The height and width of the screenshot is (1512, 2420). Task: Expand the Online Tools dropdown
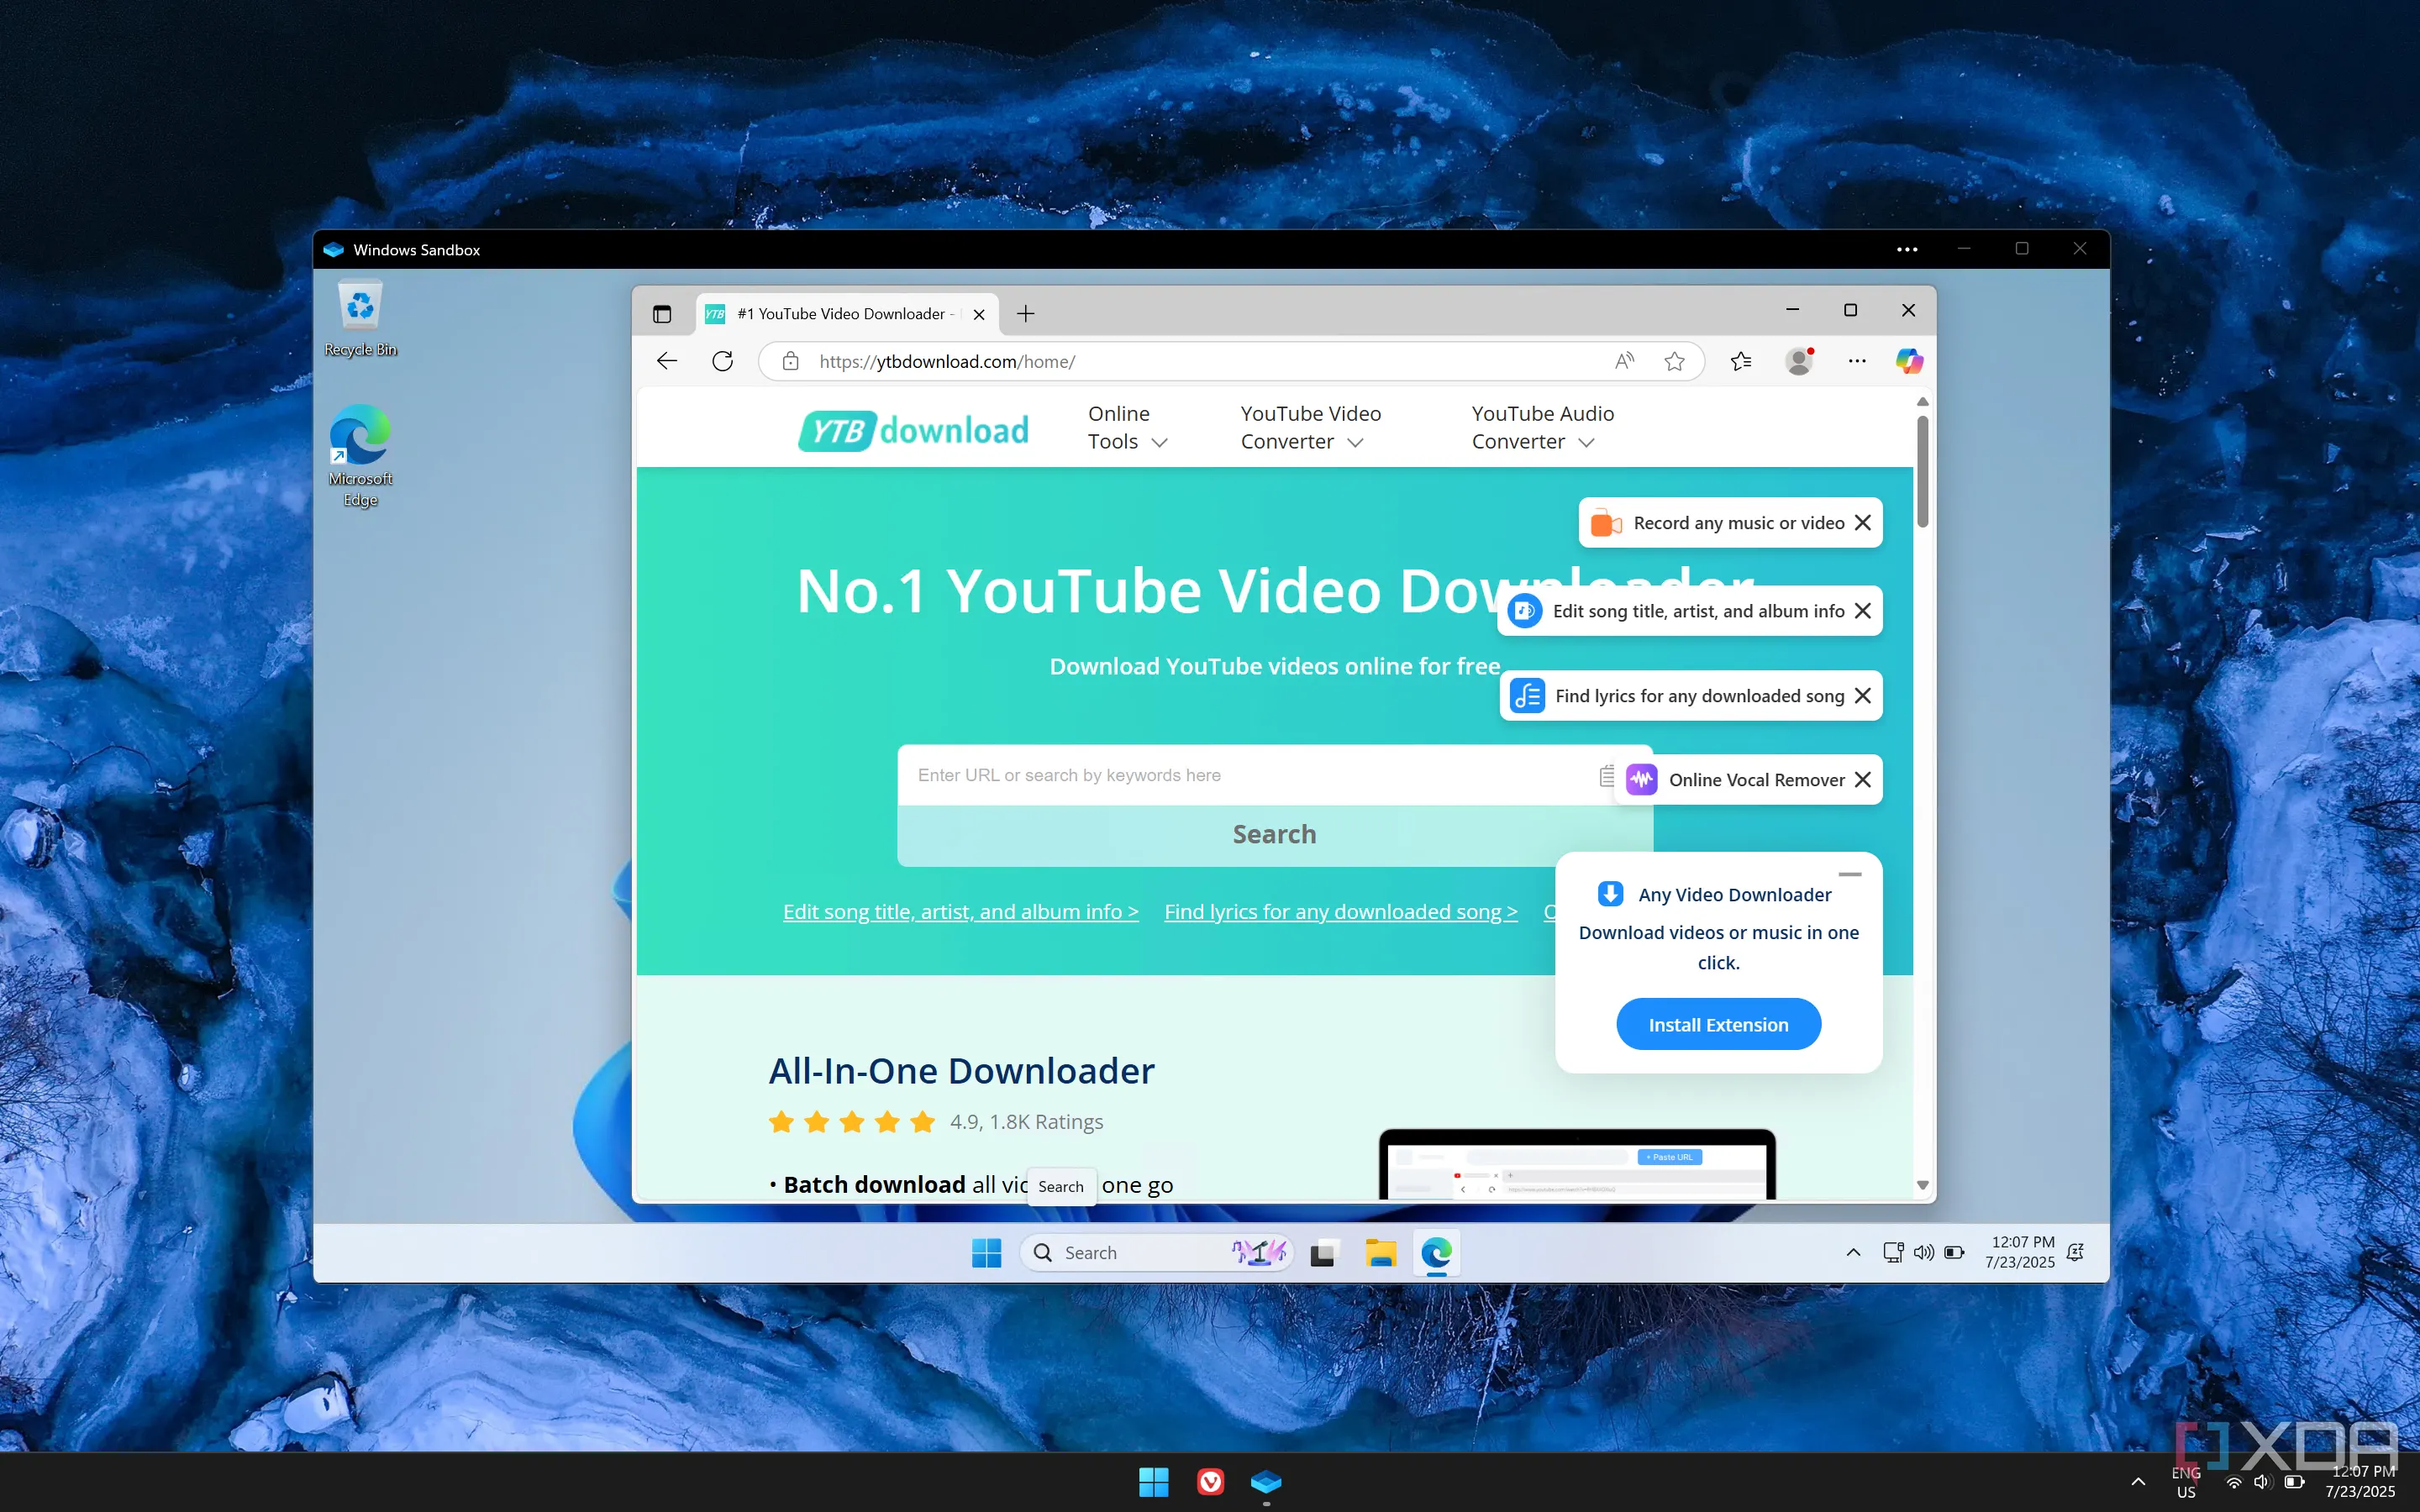point(1128,428)
